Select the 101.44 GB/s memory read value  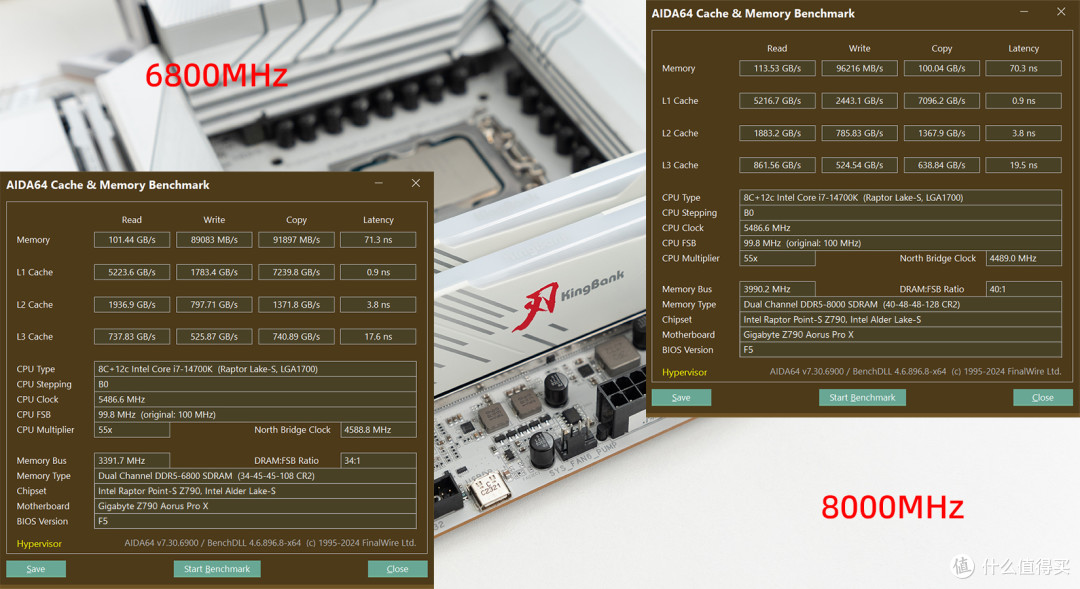click(132, 240)
